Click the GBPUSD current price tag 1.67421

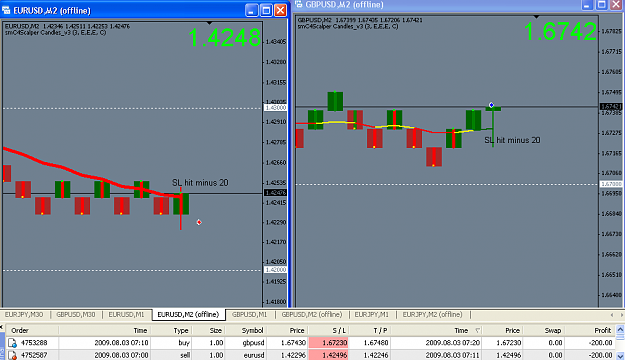611,106
